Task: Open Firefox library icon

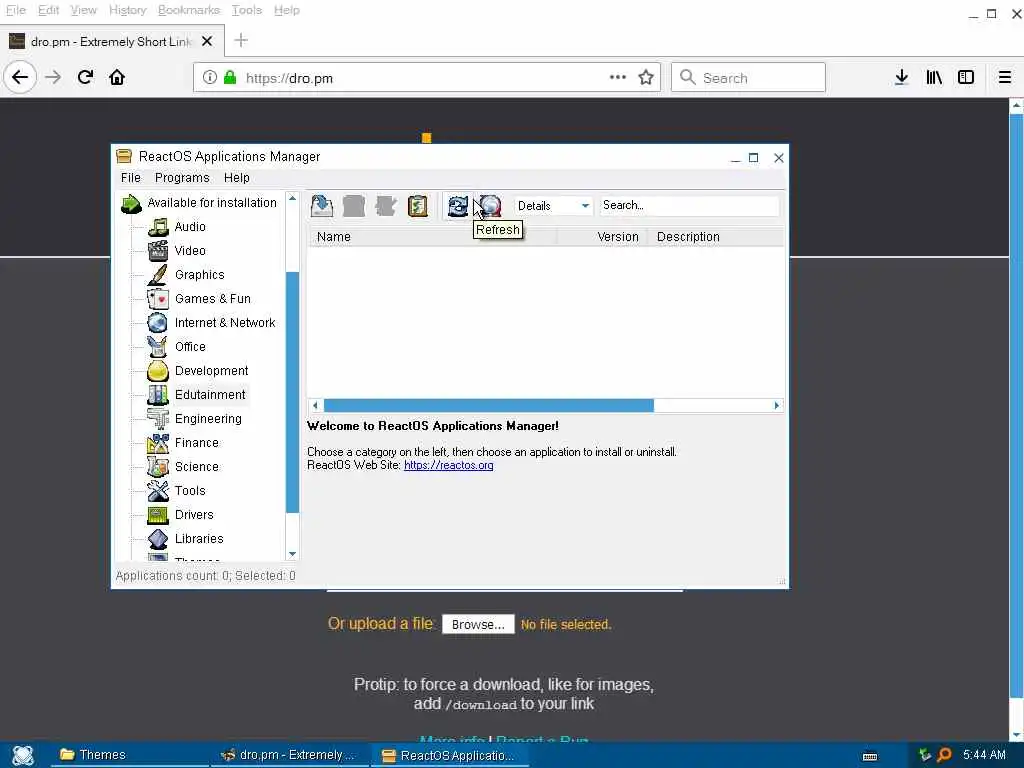Action: coord(934,77)
